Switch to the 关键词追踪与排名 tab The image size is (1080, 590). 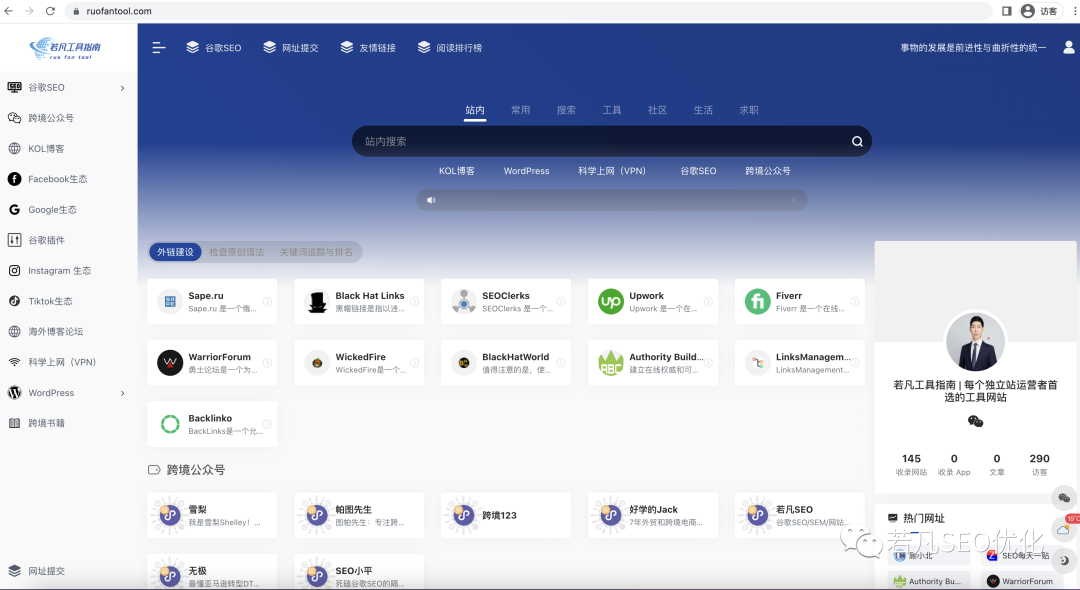316,252
